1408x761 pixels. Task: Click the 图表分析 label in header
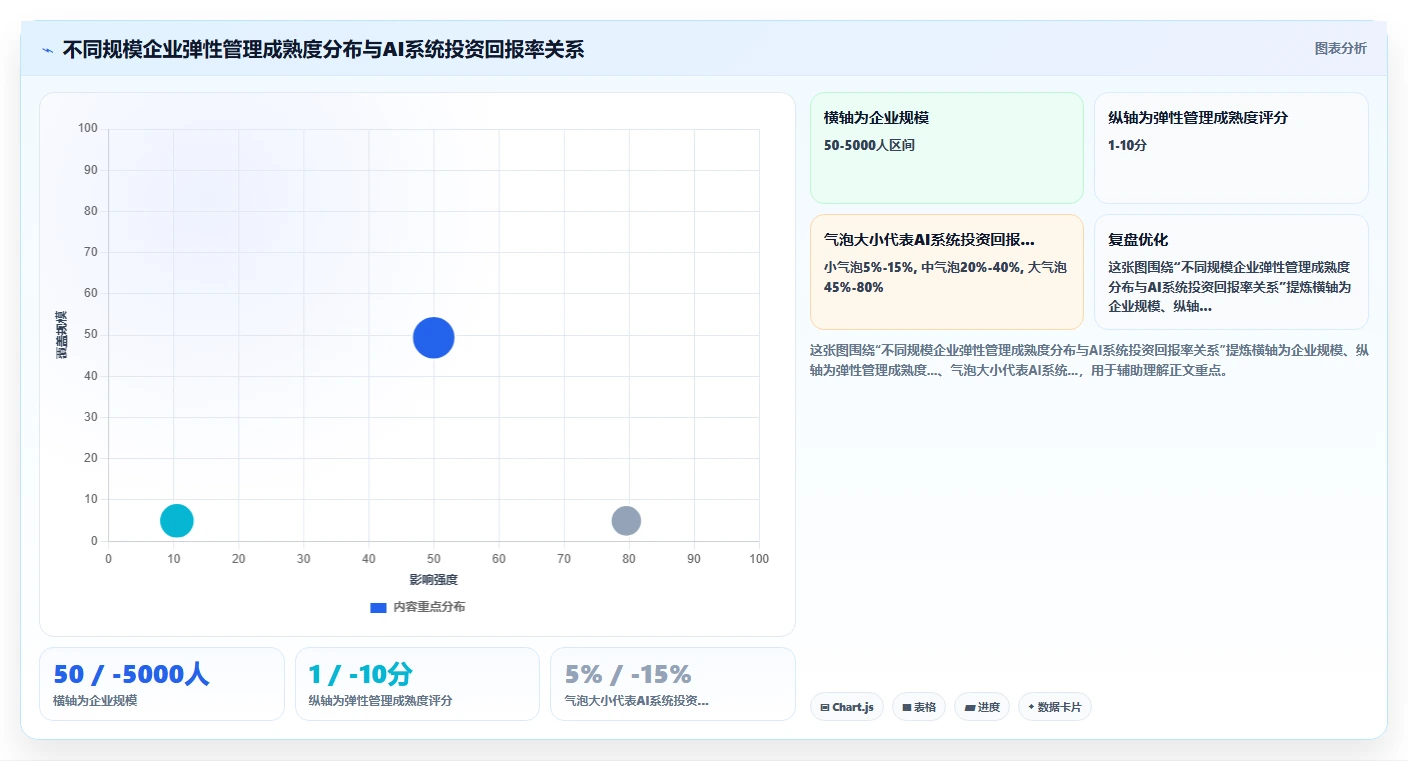[x=1340, y=49]
